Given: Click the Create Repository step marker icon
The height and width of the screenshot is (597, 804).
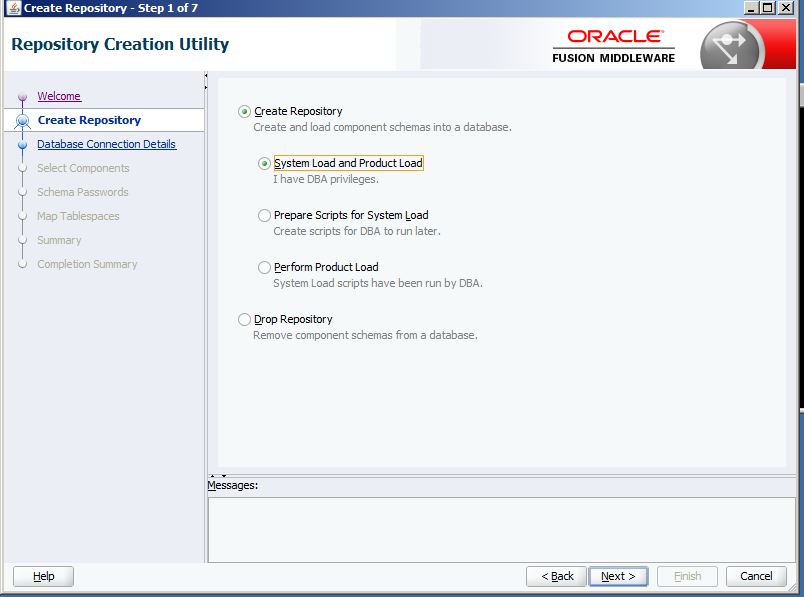Looking at the screenshot, I should [22, 121].
